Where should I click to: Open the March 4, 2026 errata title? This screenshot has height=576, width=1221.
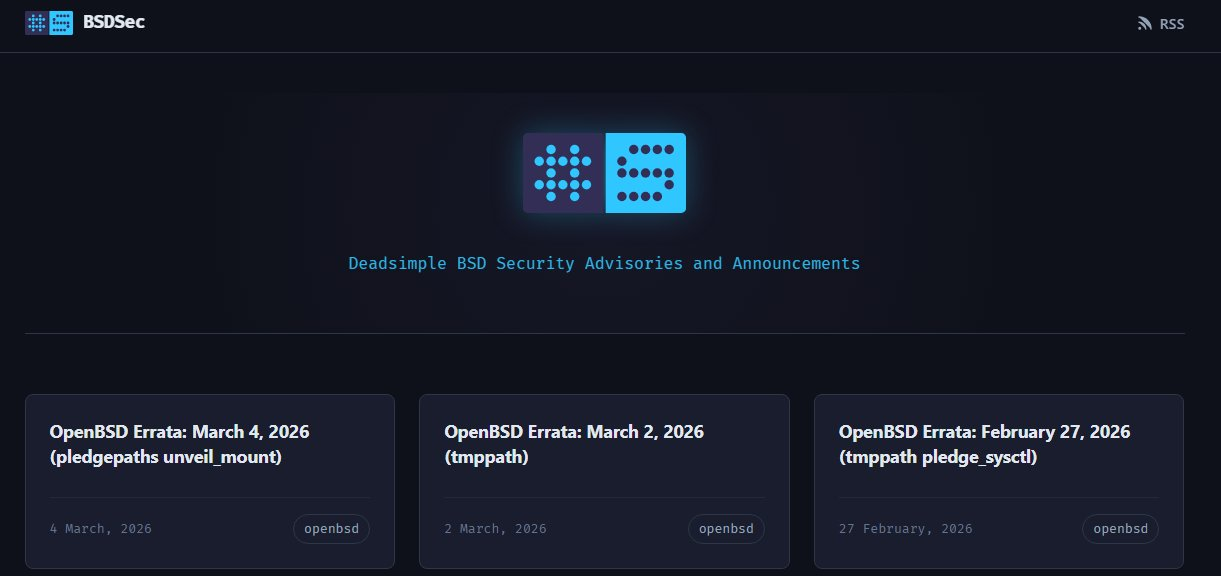[x=179, y=432]
